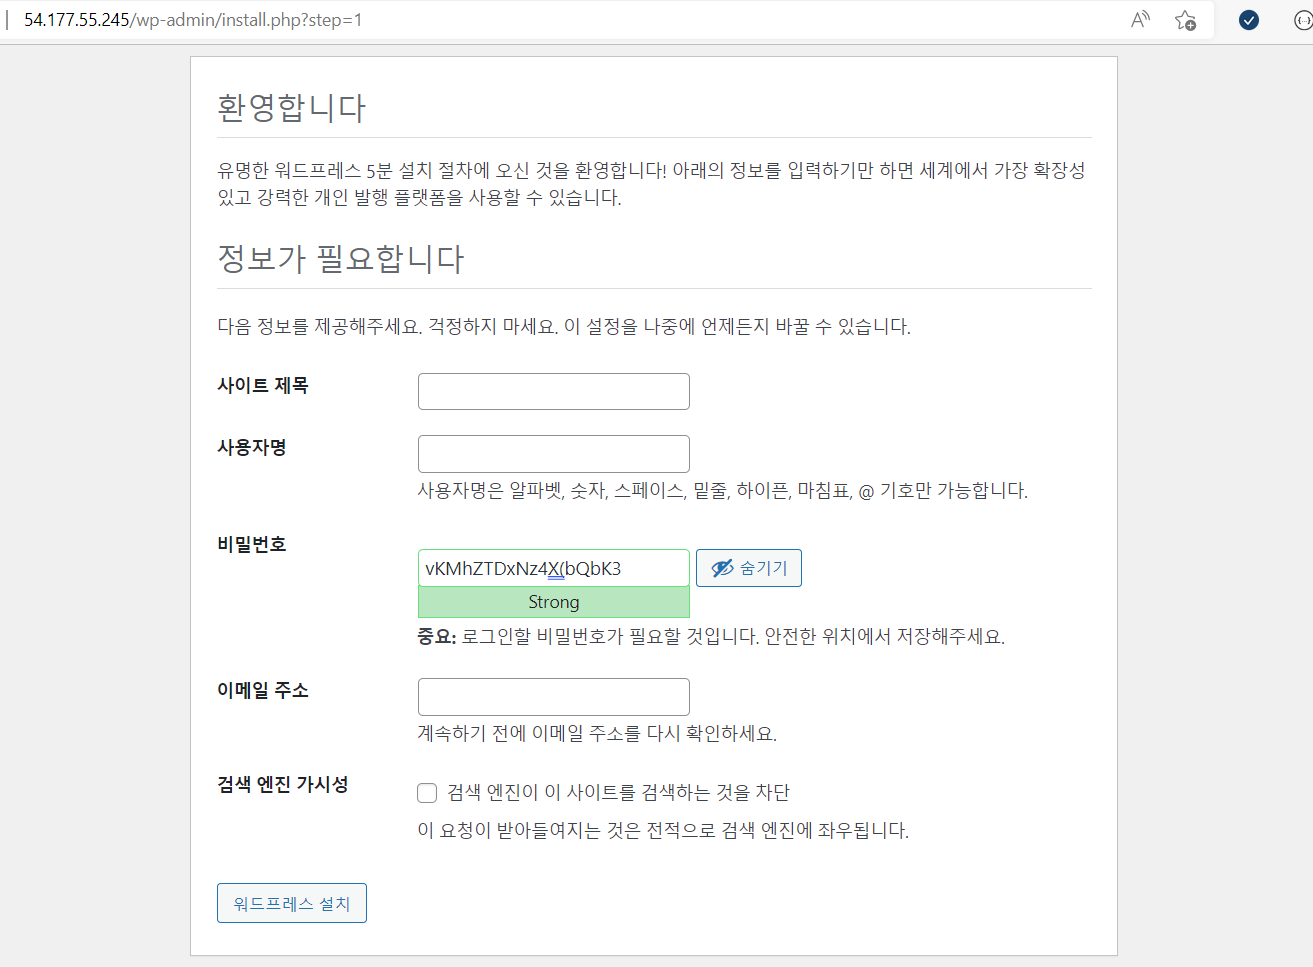Click the search engine request note text
This screenshot has width=1313, height=967.
pyautogui.click(x=663, y=830)
